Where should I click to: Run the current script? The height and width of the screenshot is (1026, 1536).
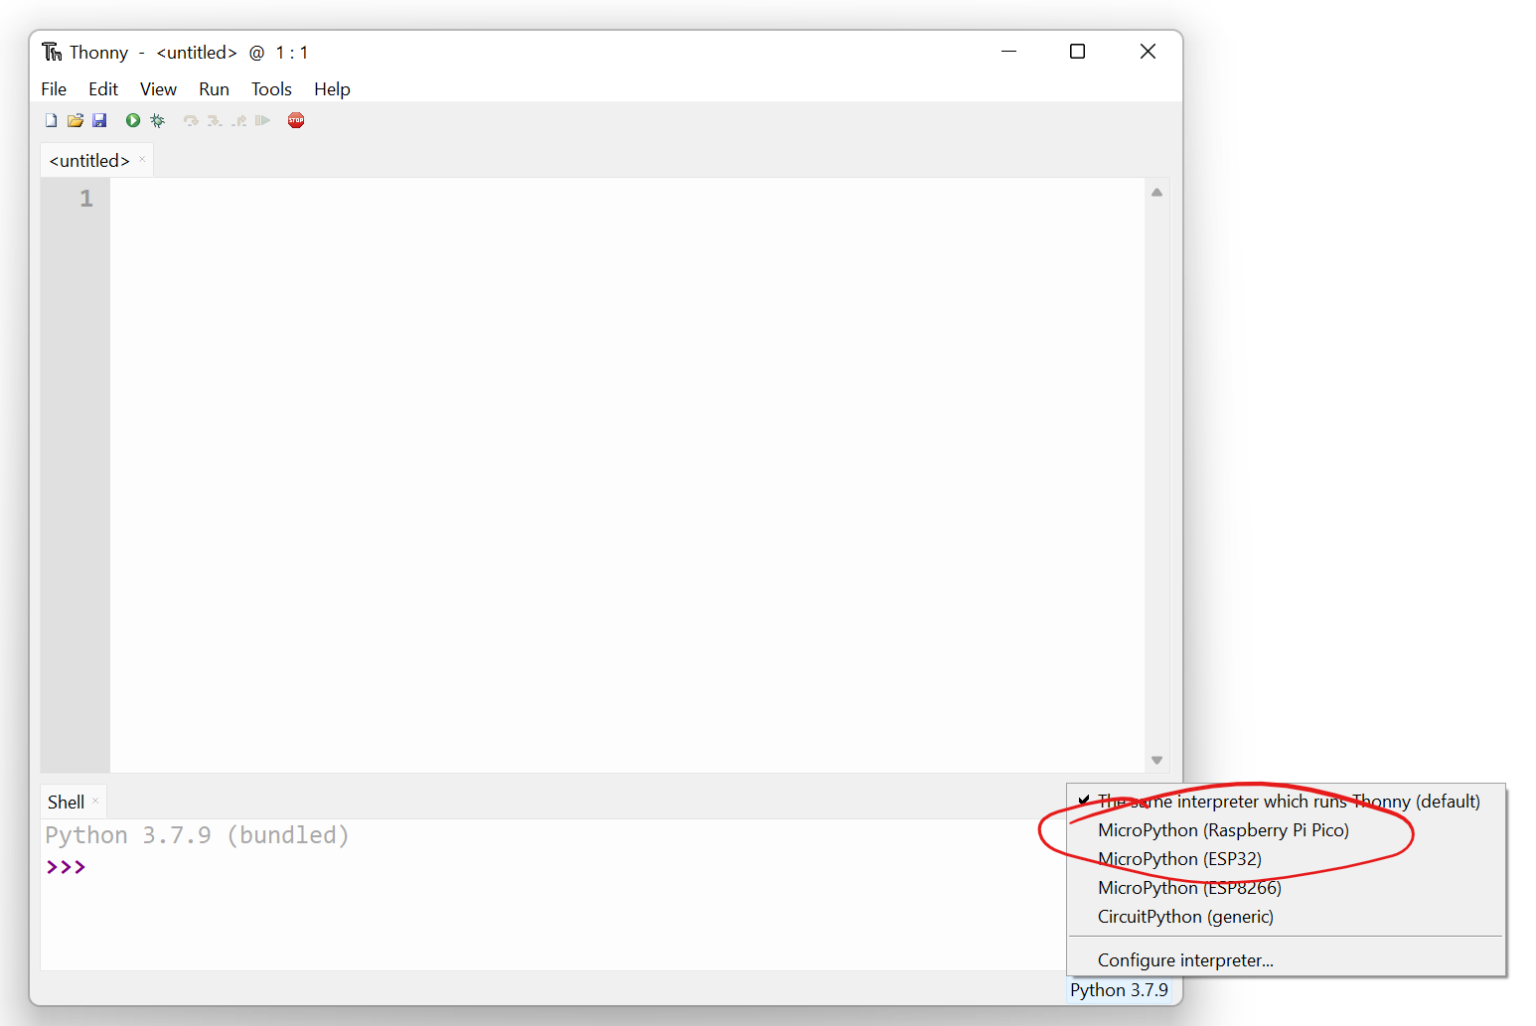132,120
